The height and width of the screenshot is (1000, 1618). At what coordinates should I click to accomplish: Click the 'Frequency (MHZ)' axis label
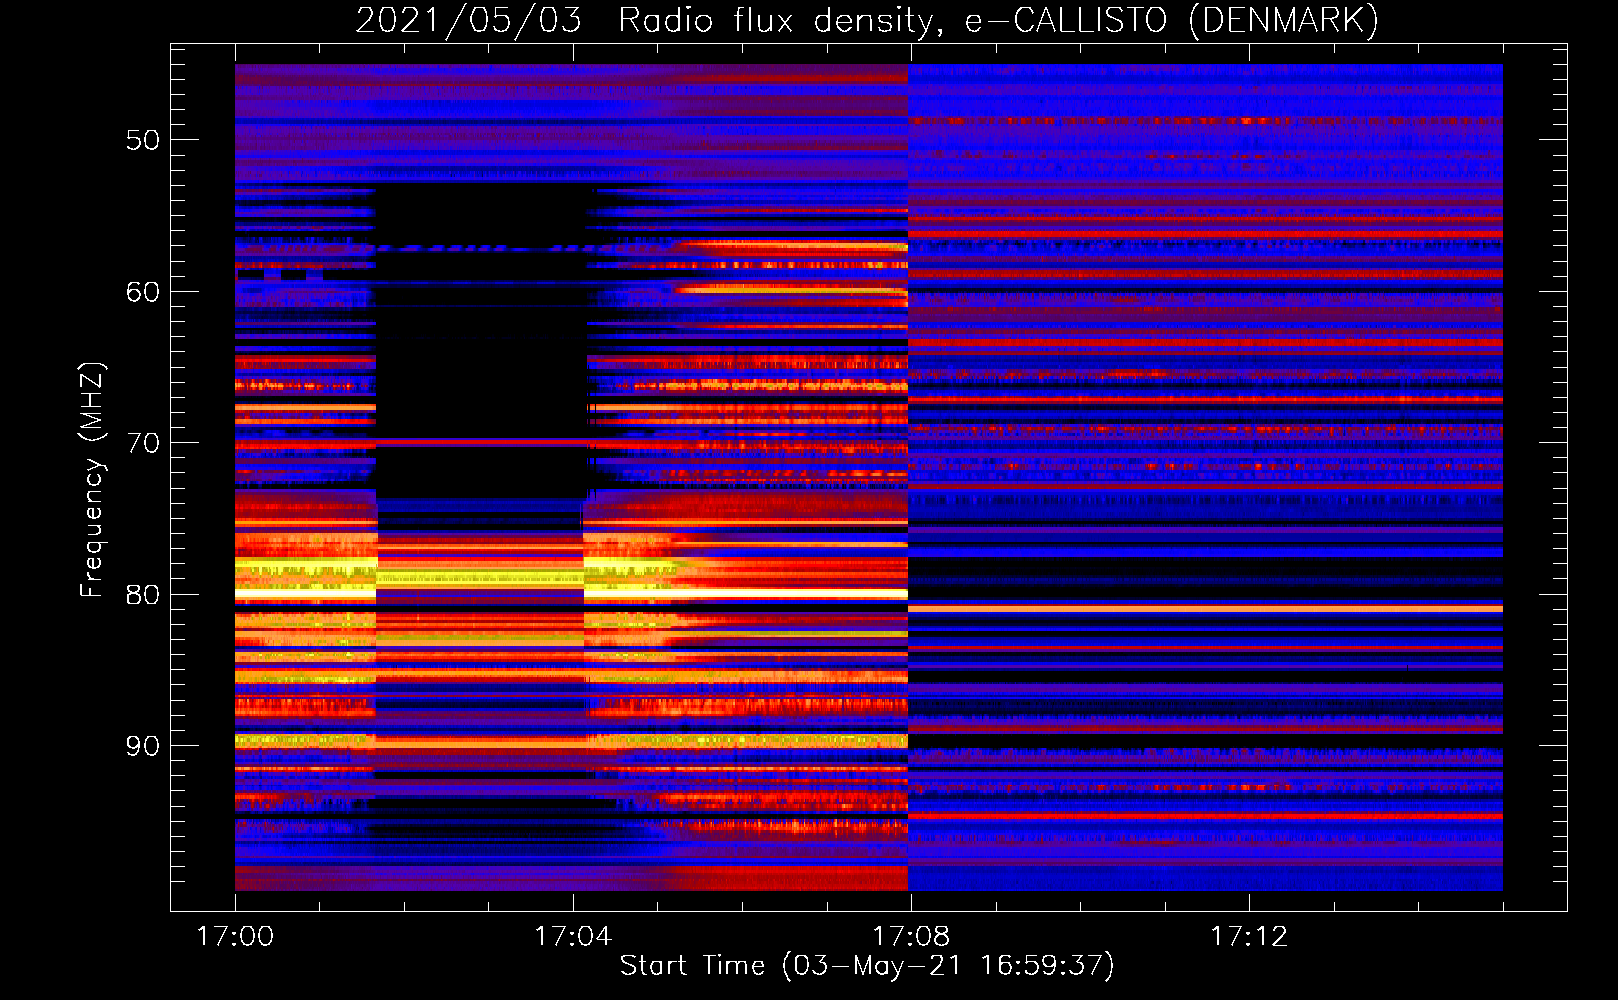(91, 479)
